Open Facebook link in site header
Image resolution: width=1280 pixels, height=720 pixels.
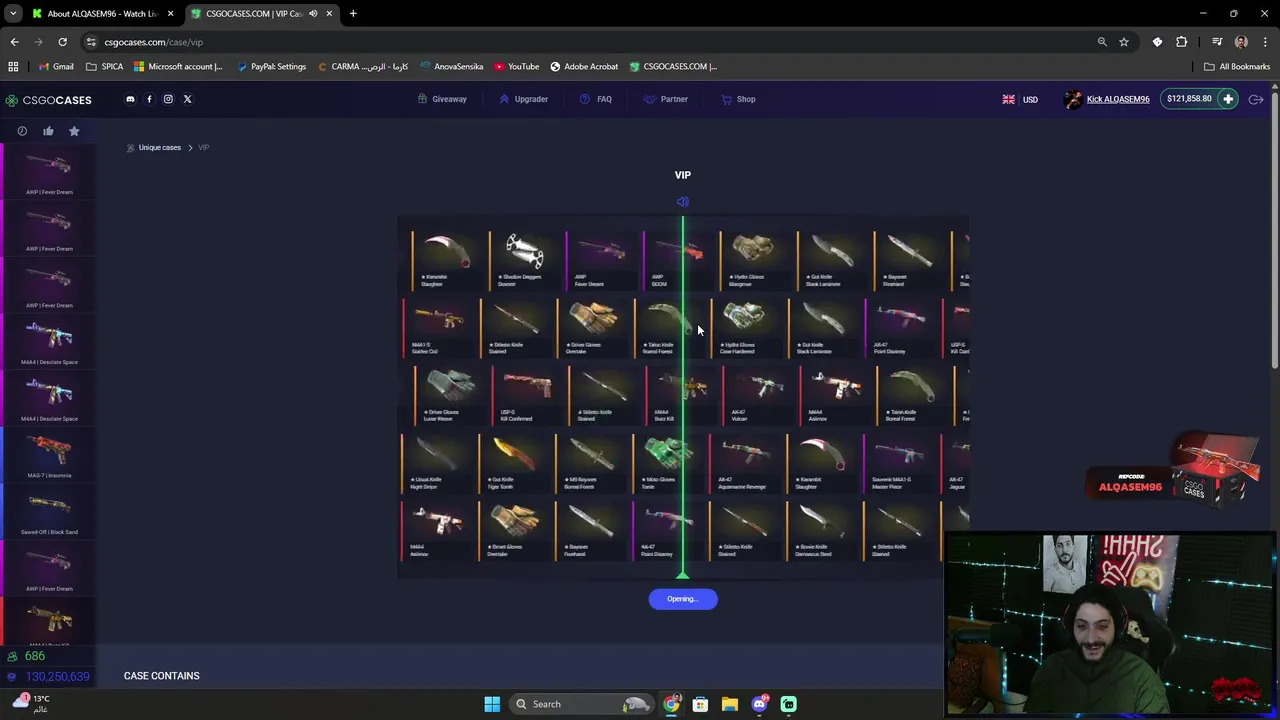click(149, 99)
